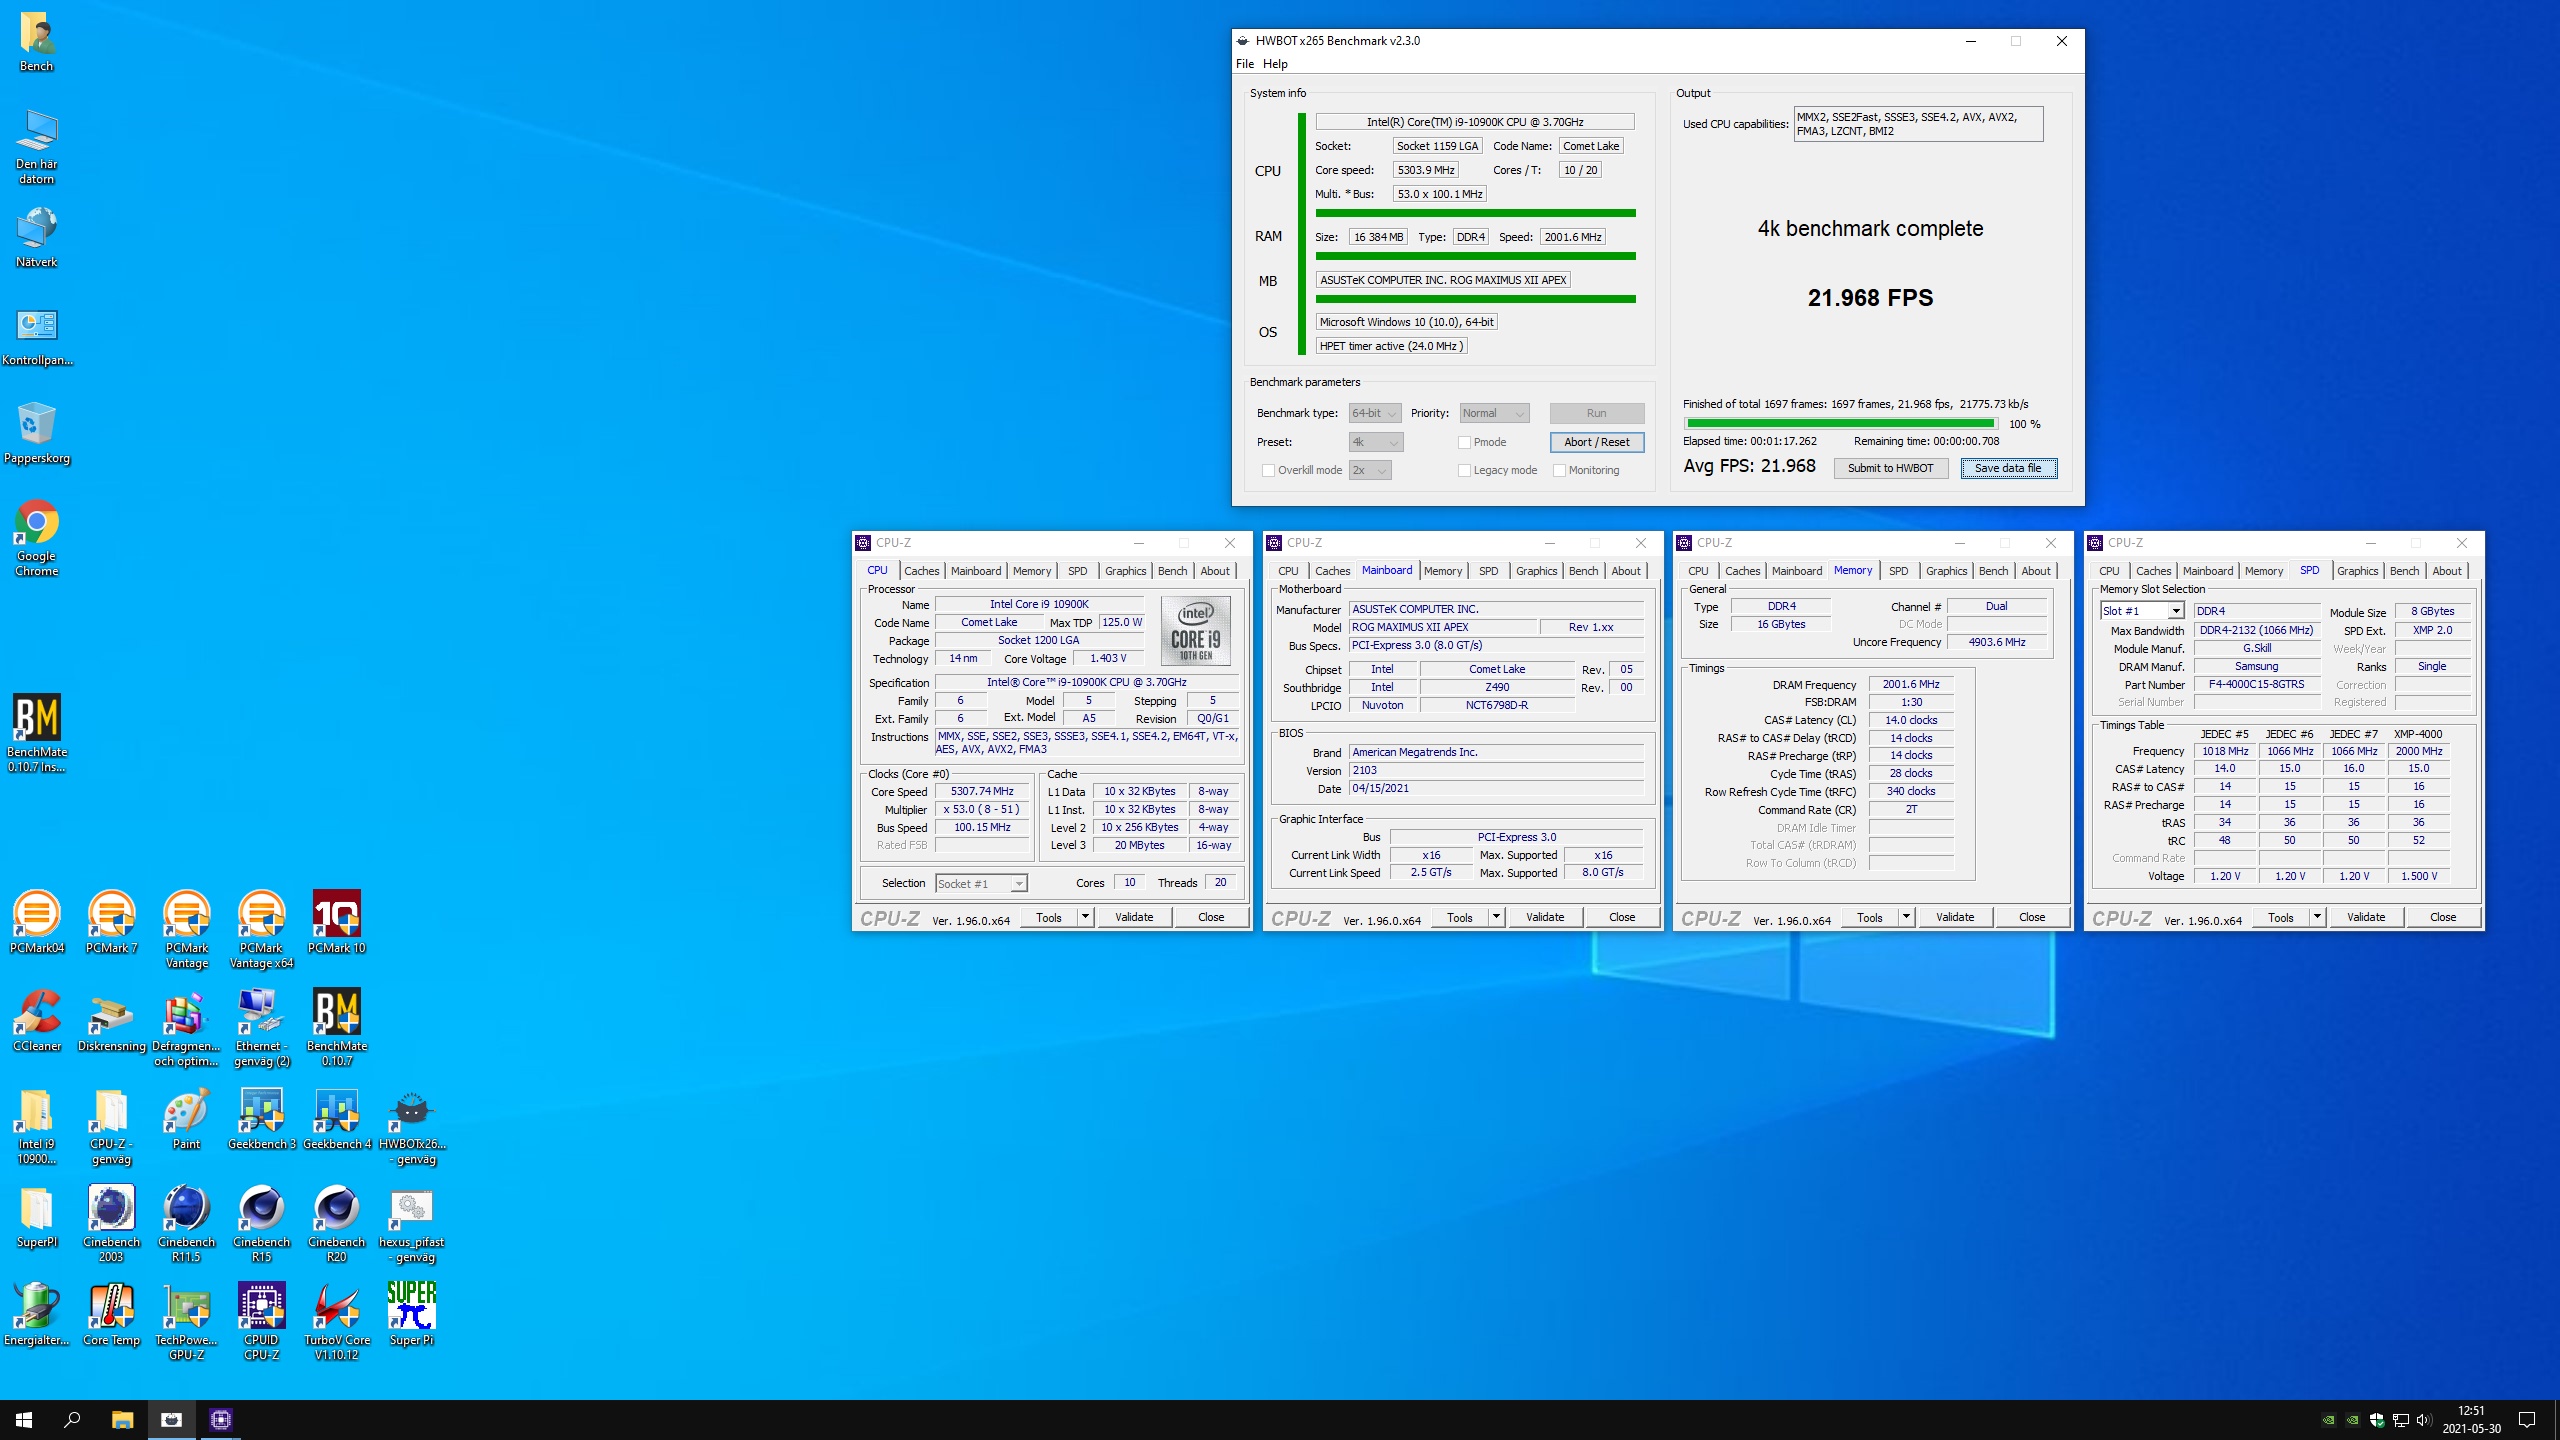Enable the Monitoring checkbox

click(1559, 470)
